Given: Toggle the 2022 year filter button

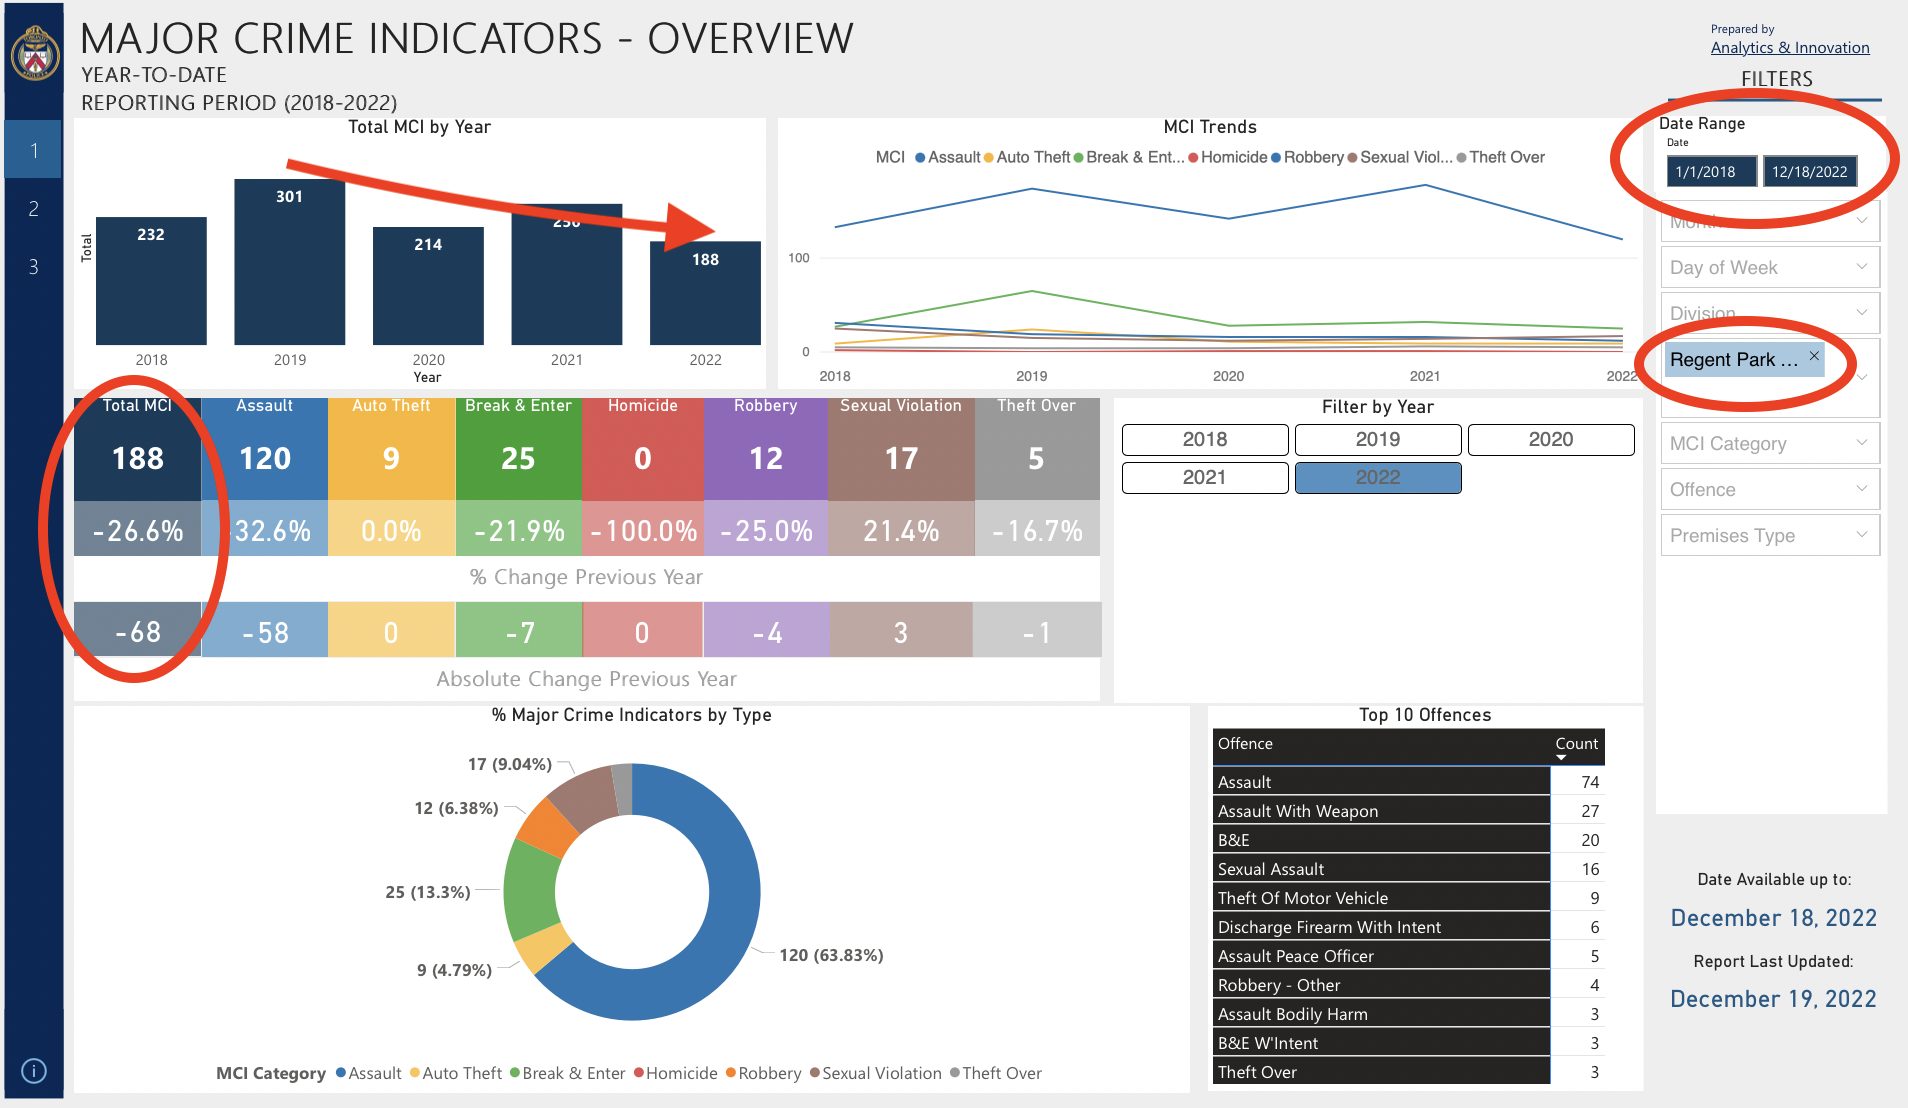Looking at the screenshot, I should tap(1377, 478).
